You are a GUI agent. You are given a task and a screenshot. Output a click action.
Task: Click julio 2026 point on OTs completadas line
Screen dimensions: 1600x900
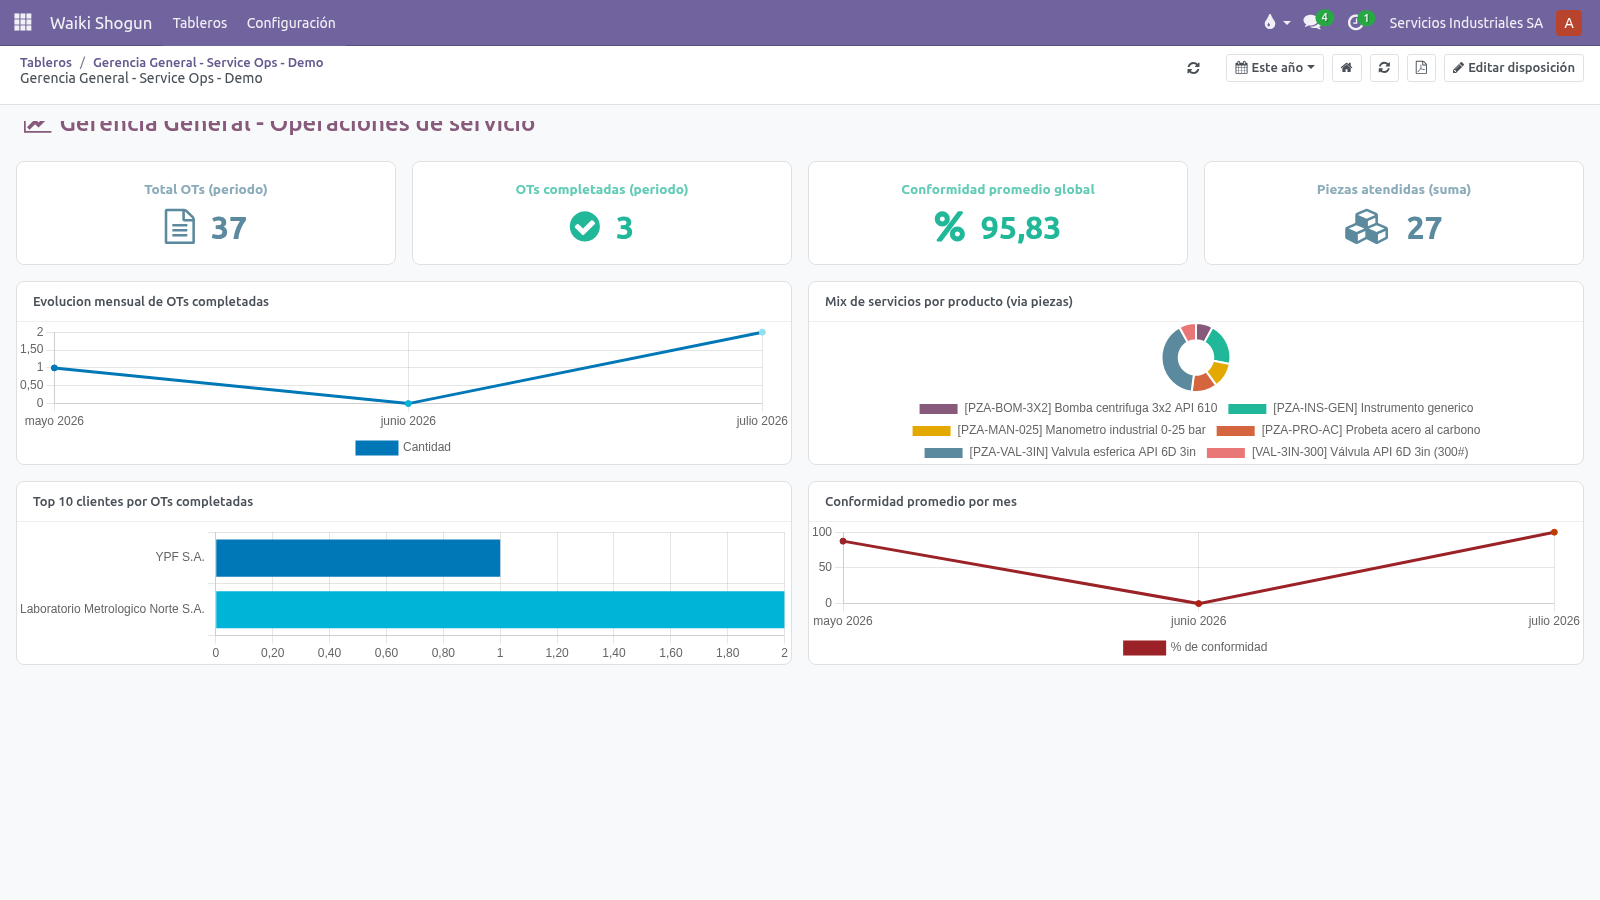[762, 332]
